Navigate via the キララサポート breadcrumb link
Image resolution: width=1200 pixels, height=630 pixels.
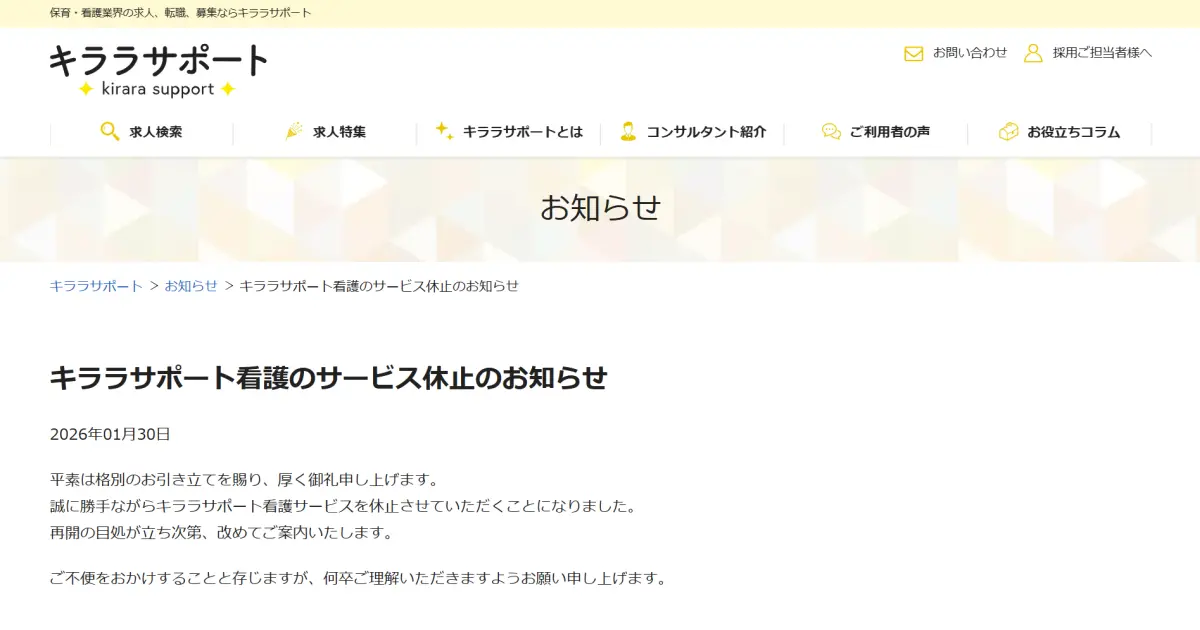[94, 285]
